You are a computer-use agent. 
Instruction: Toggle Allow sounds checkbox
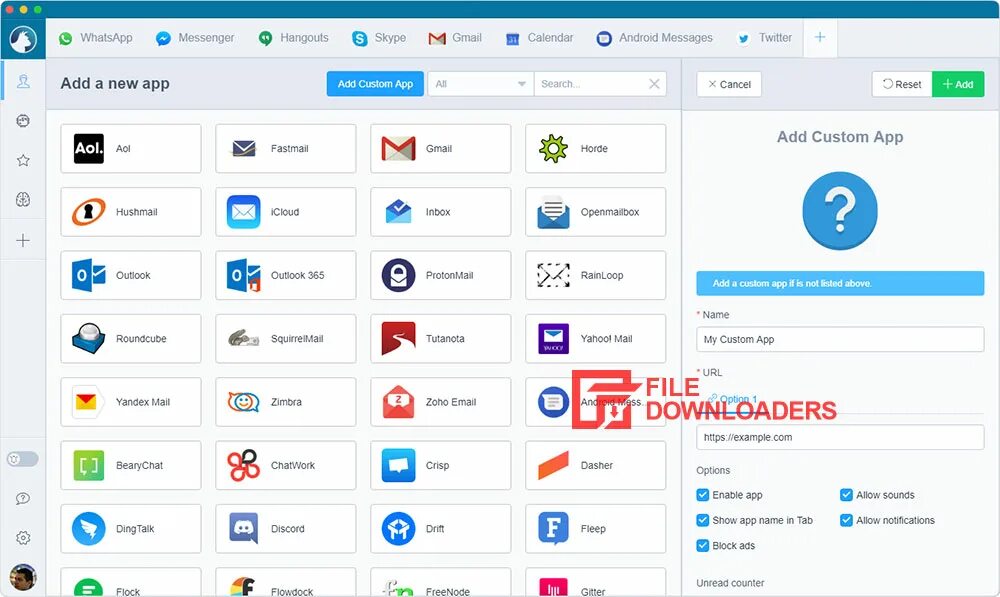coord(846,495)
